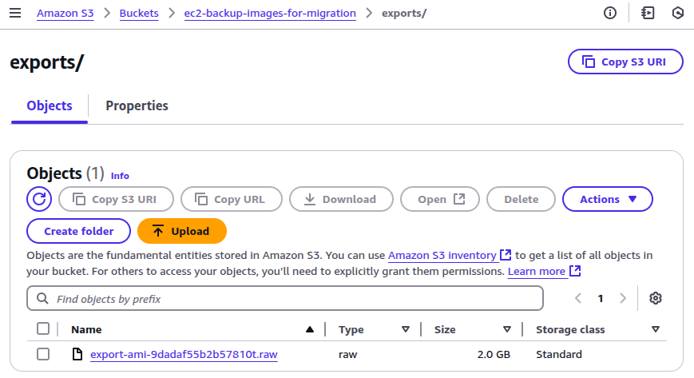Click the 2.0 GB size cell
Screen dimensions: 694x378
tap(494, 354)
